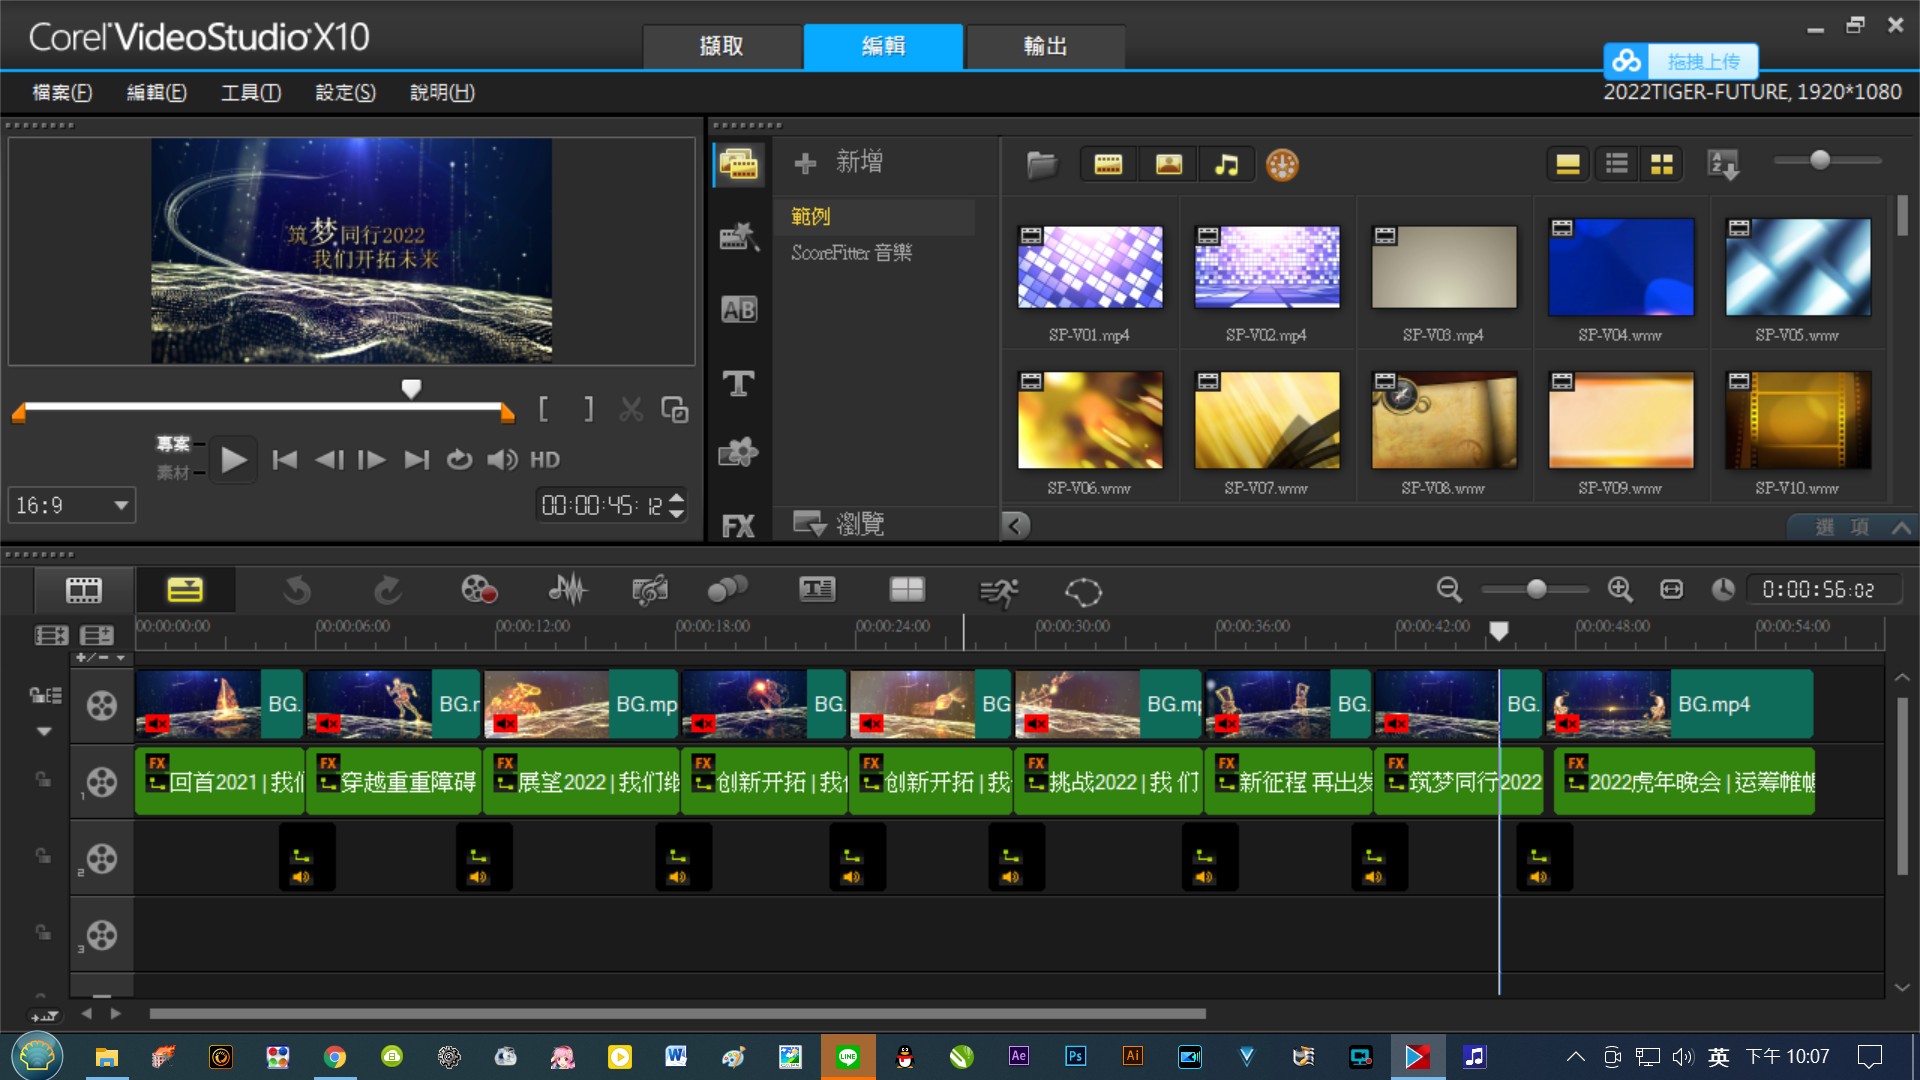Switch to the 擷取 capture tab
1920x1080 pixels.
721,46
